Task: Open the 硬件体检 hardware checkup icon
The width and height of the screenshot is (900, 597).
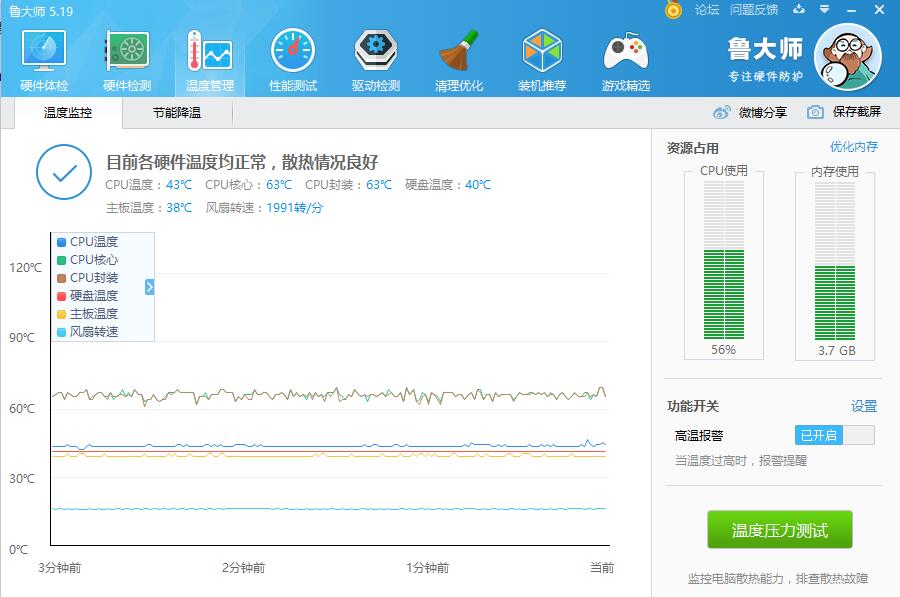Action: coord(41,55)
